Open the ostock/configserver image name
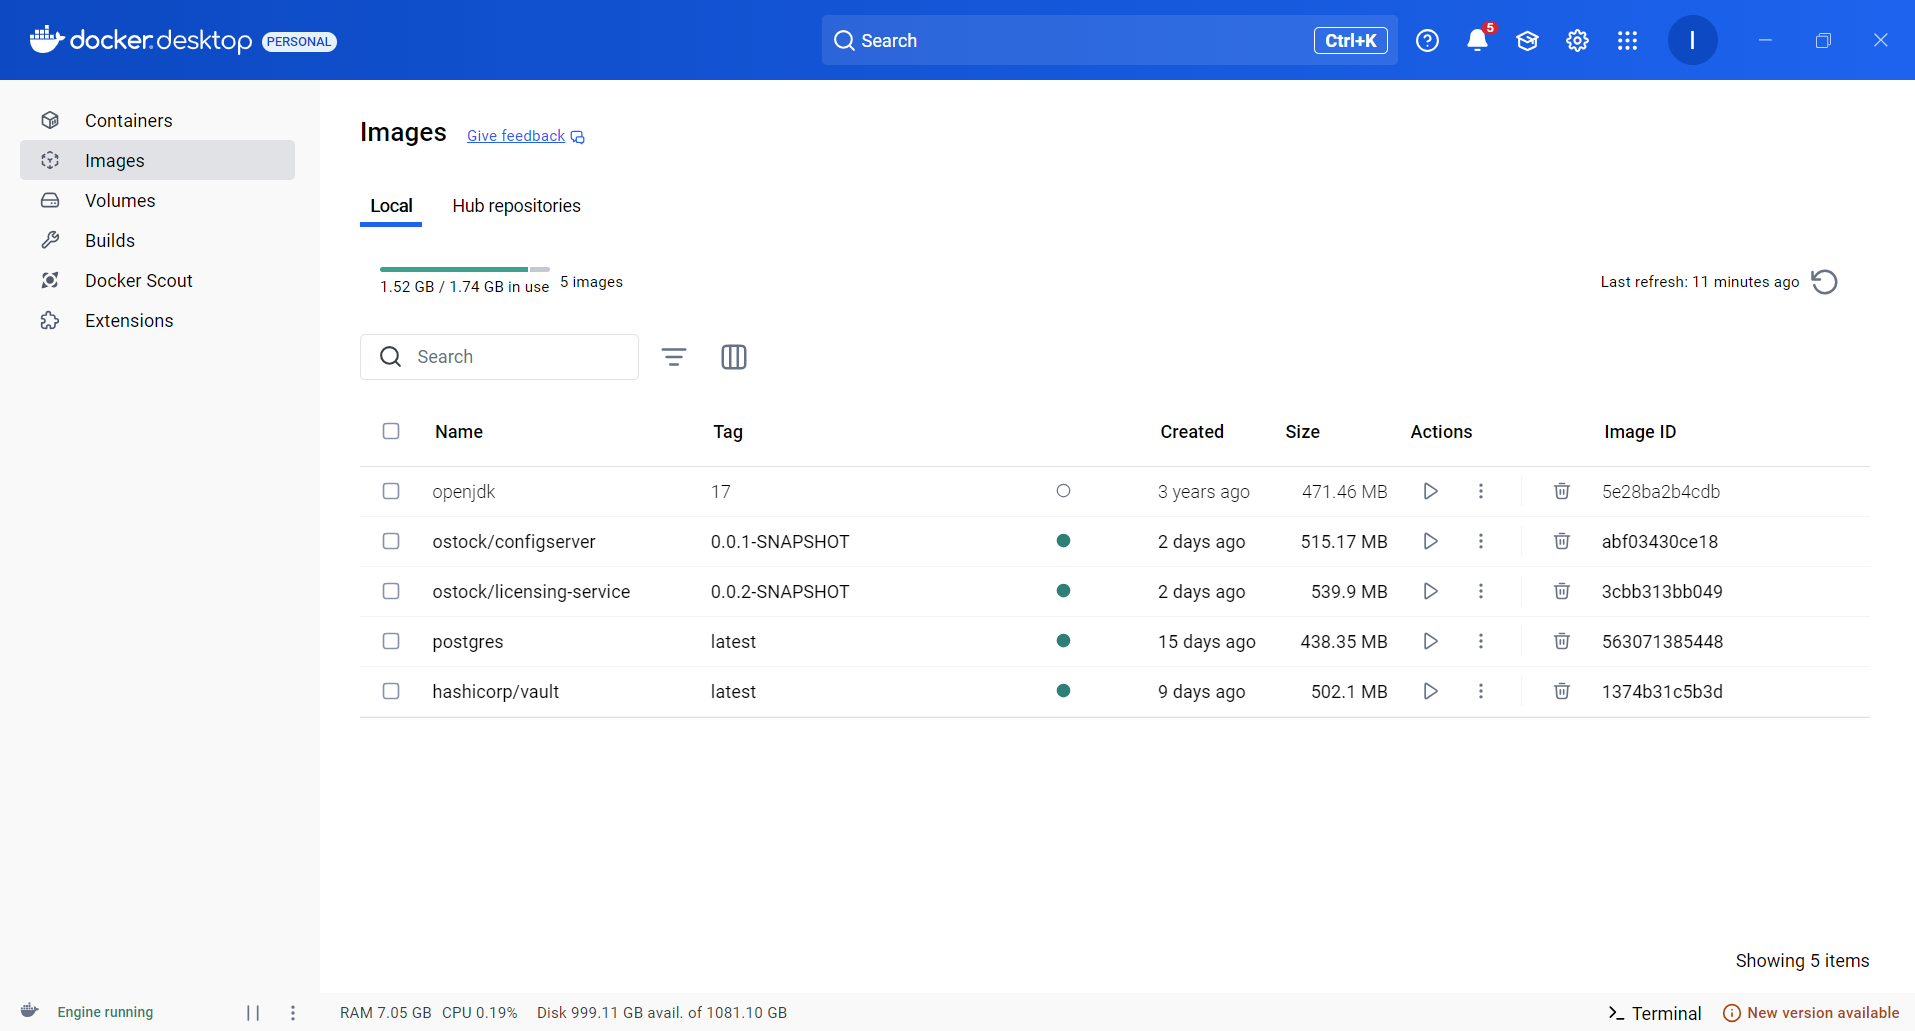The height and width of the screenshot is (1031, 1915). point(514,542)
